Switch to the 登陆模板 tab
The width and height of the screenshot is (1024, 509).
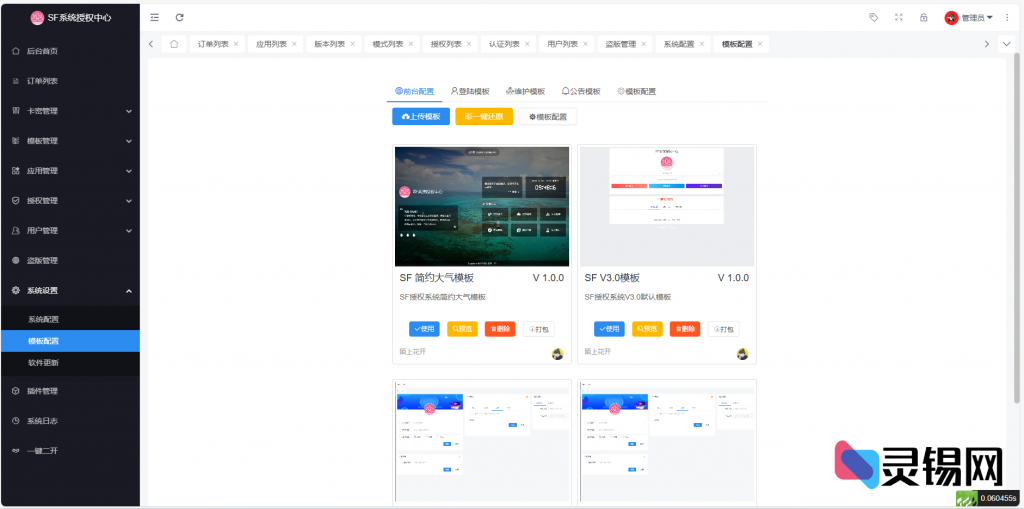coord(470,91)
